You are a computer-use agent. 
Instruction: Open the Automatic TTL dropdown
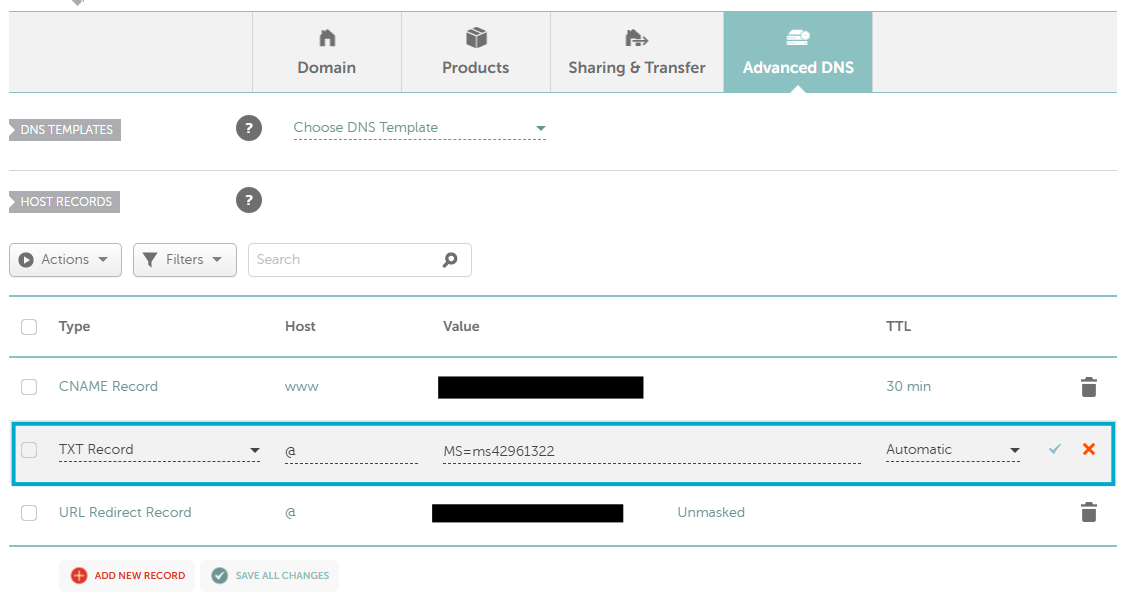pyautogui.click(x=952, y=450)
